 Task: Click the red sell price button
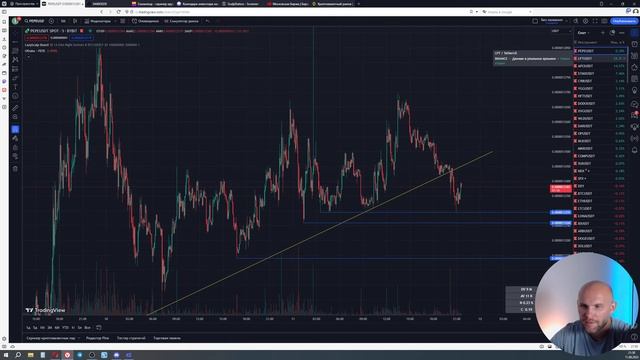click(x=37, y=38)
